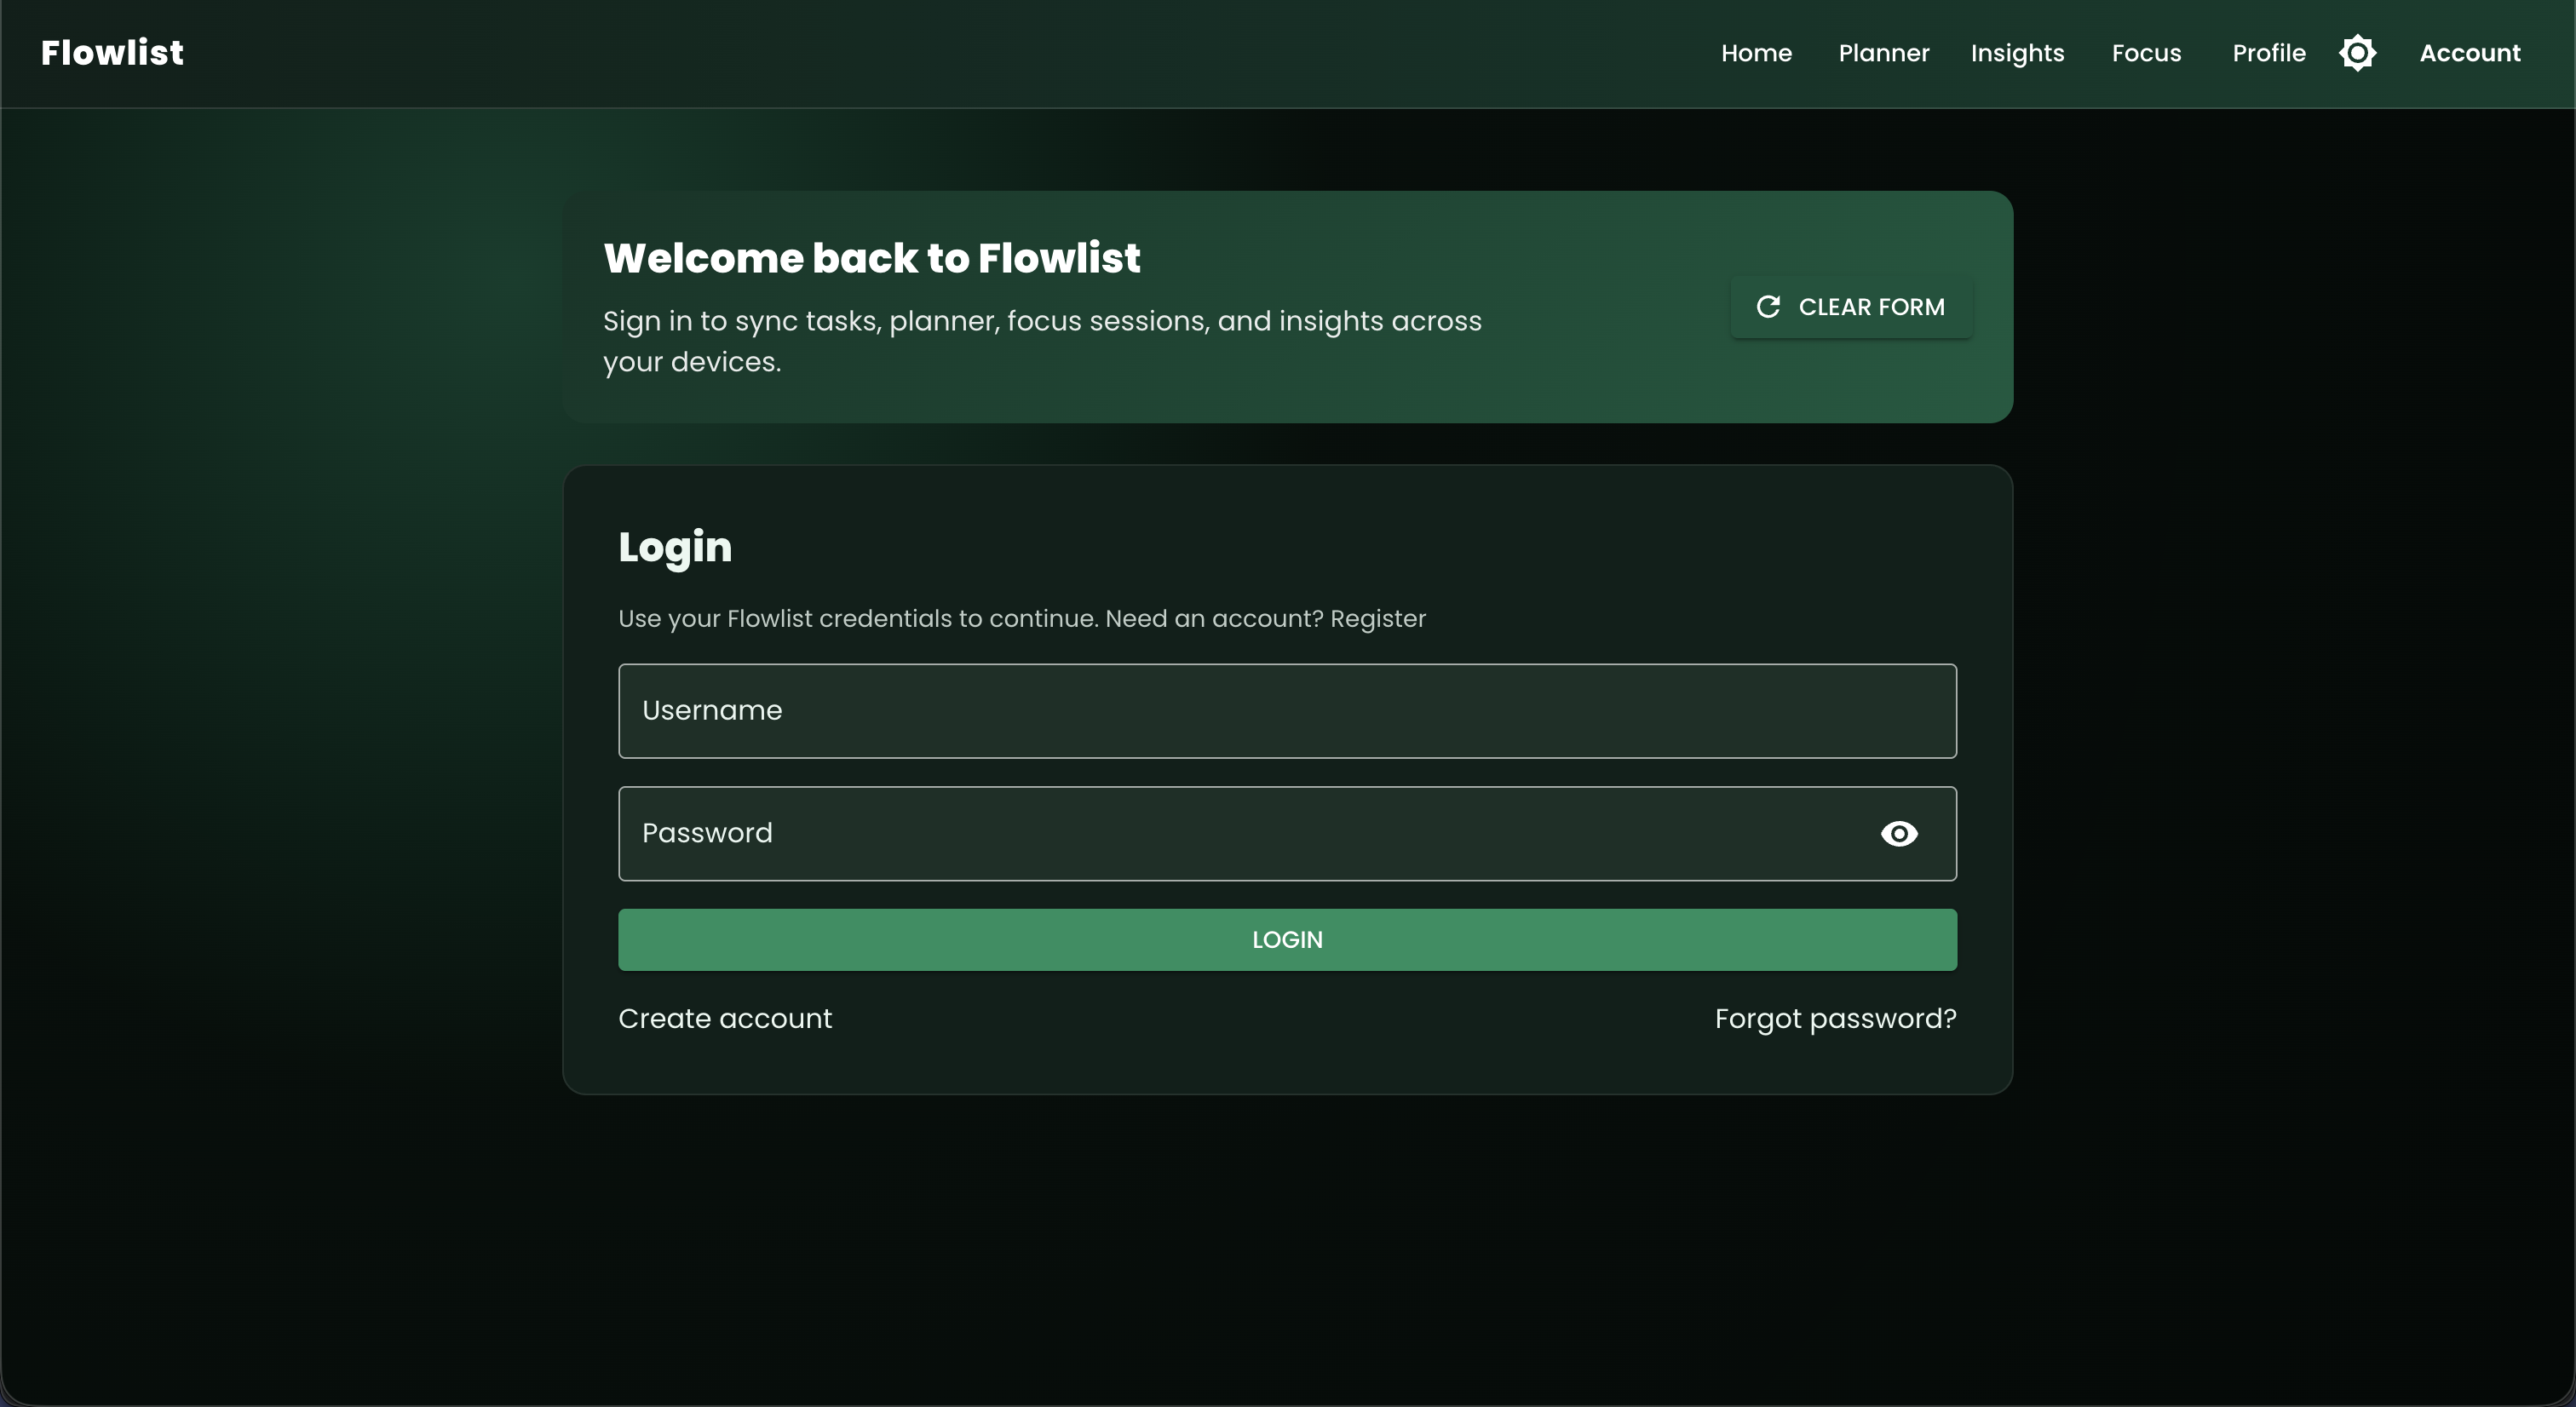Viewport: 2576px width, 1407px height.
Task: Click the Flowlist logo
Action: (112, 51)
